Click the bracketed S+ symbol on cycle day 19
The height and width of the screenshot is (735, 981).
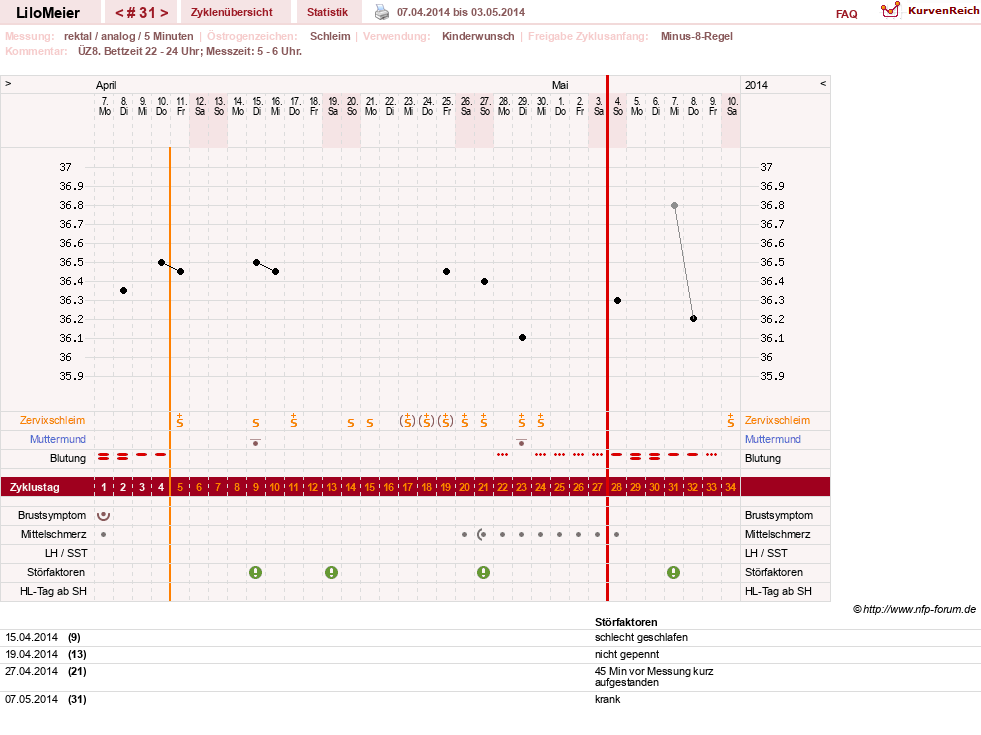pos(445,420)
